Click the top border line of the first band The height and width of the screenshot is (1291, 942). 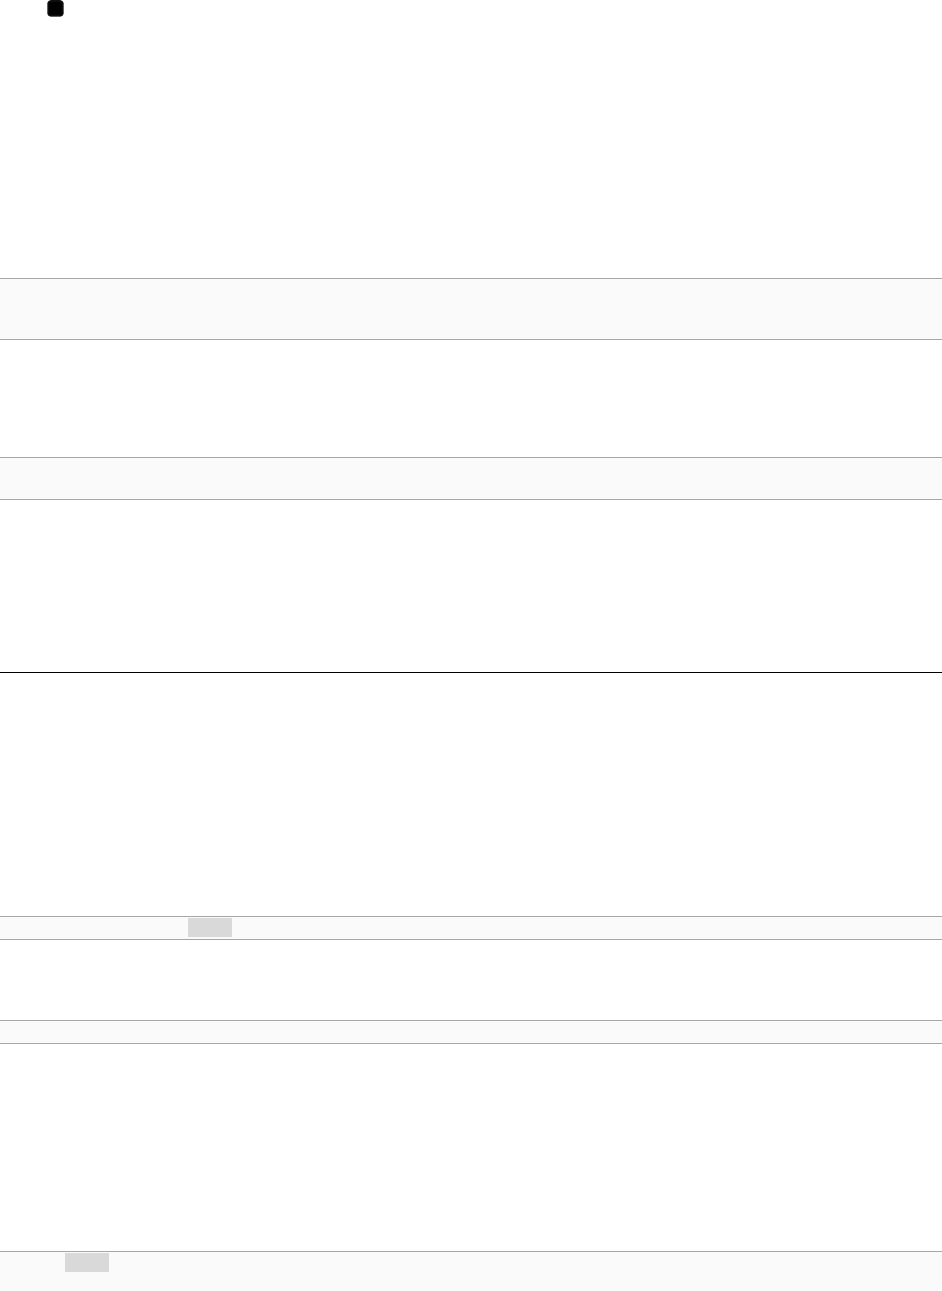471,279
